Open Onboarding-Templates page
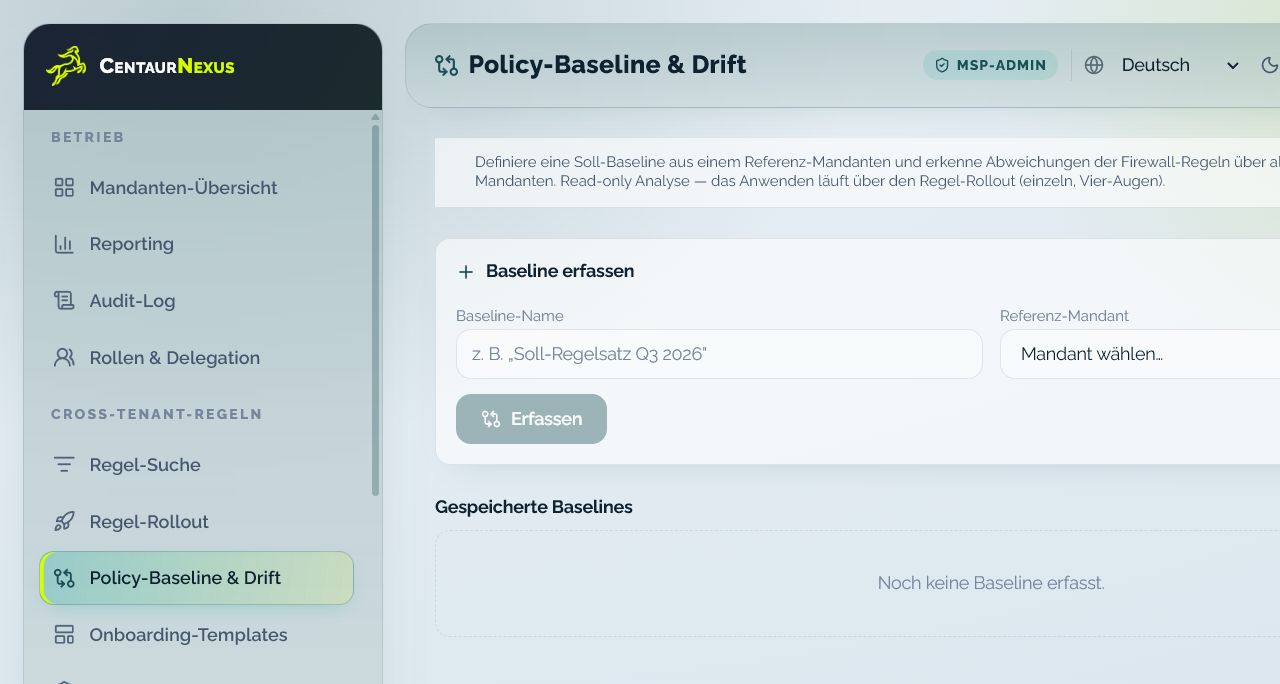The image size is (1280, 684). tap(196, 634)
